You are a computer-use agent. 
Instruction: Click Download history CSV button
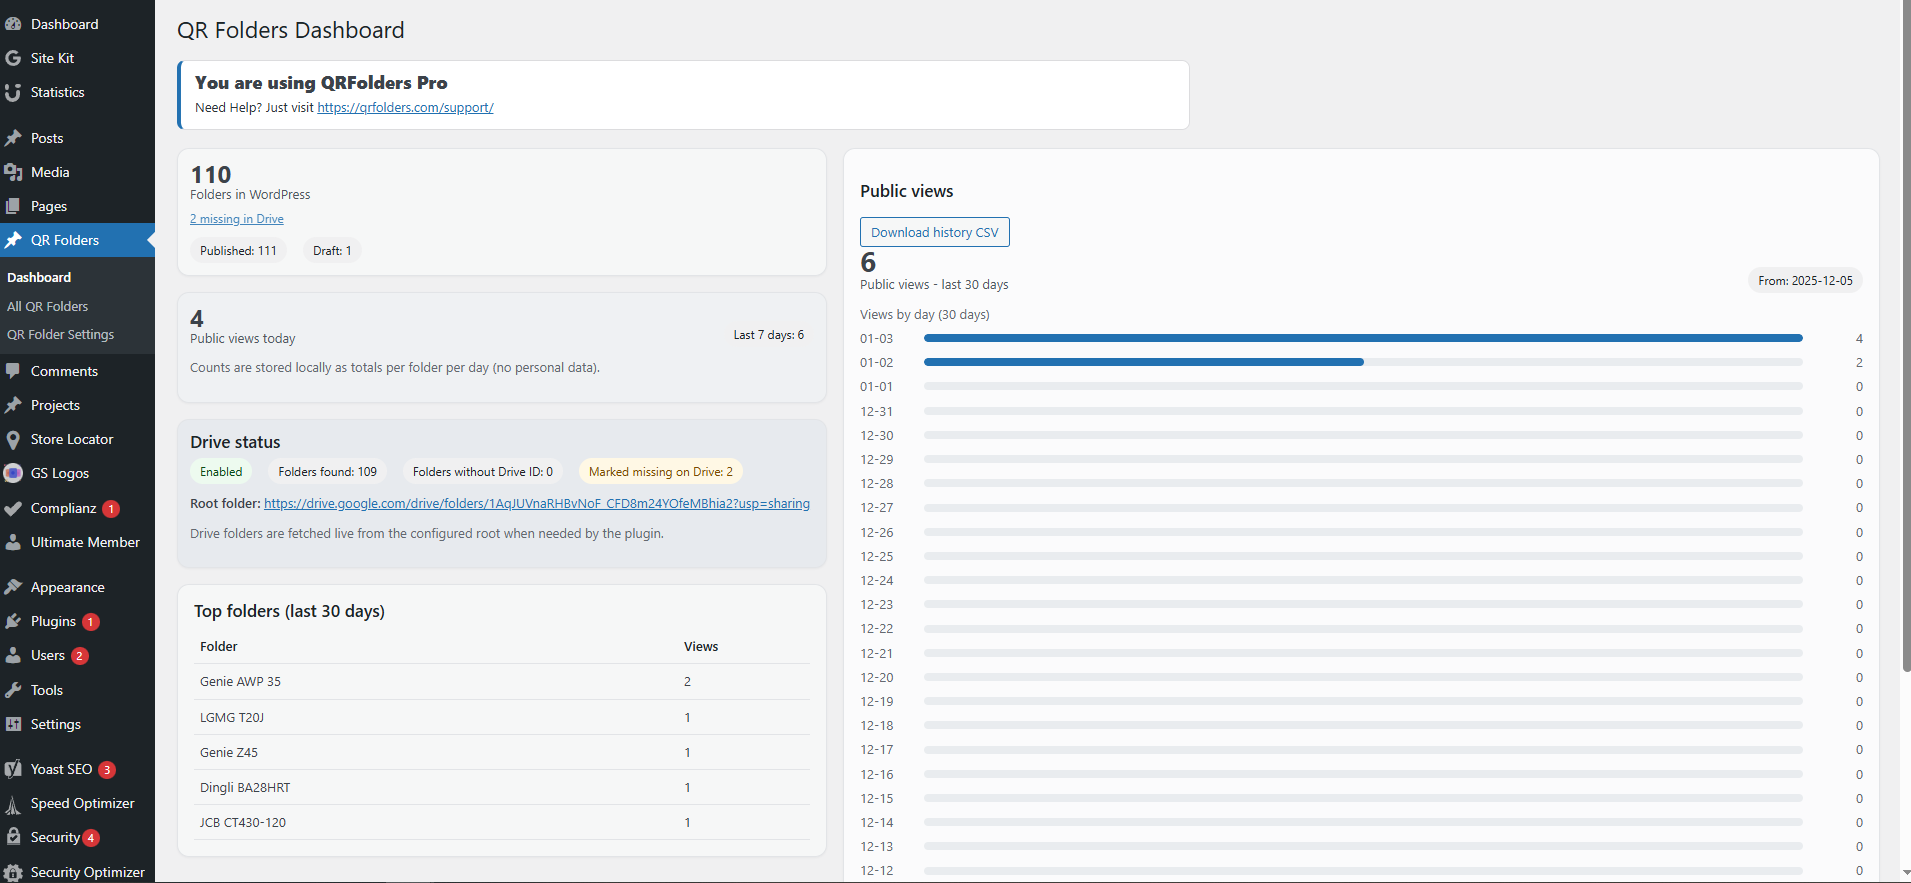[934, 232]
